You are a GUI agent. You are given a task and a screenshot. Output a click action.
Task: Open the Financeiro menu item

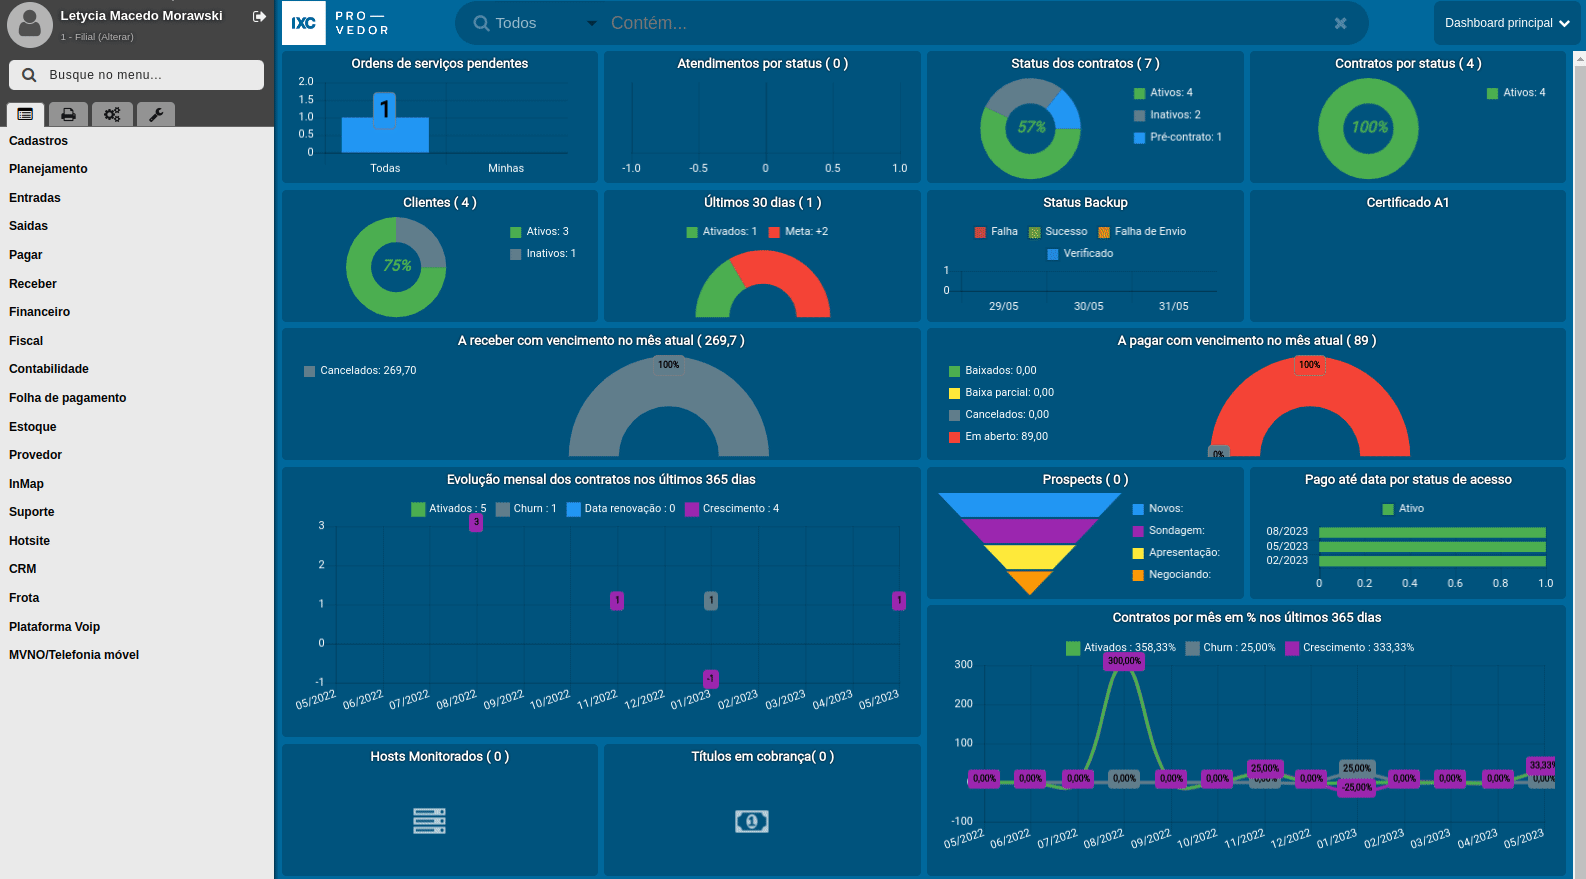tap(40, 312)
